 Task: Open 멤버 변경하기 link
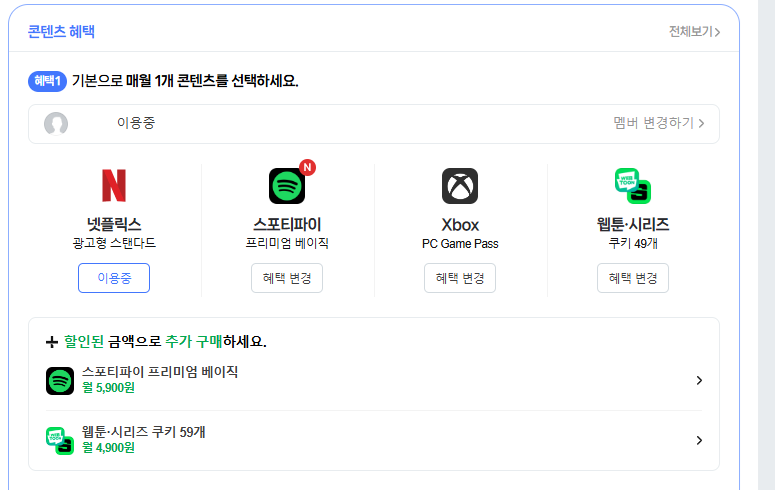tap(658, 123)
